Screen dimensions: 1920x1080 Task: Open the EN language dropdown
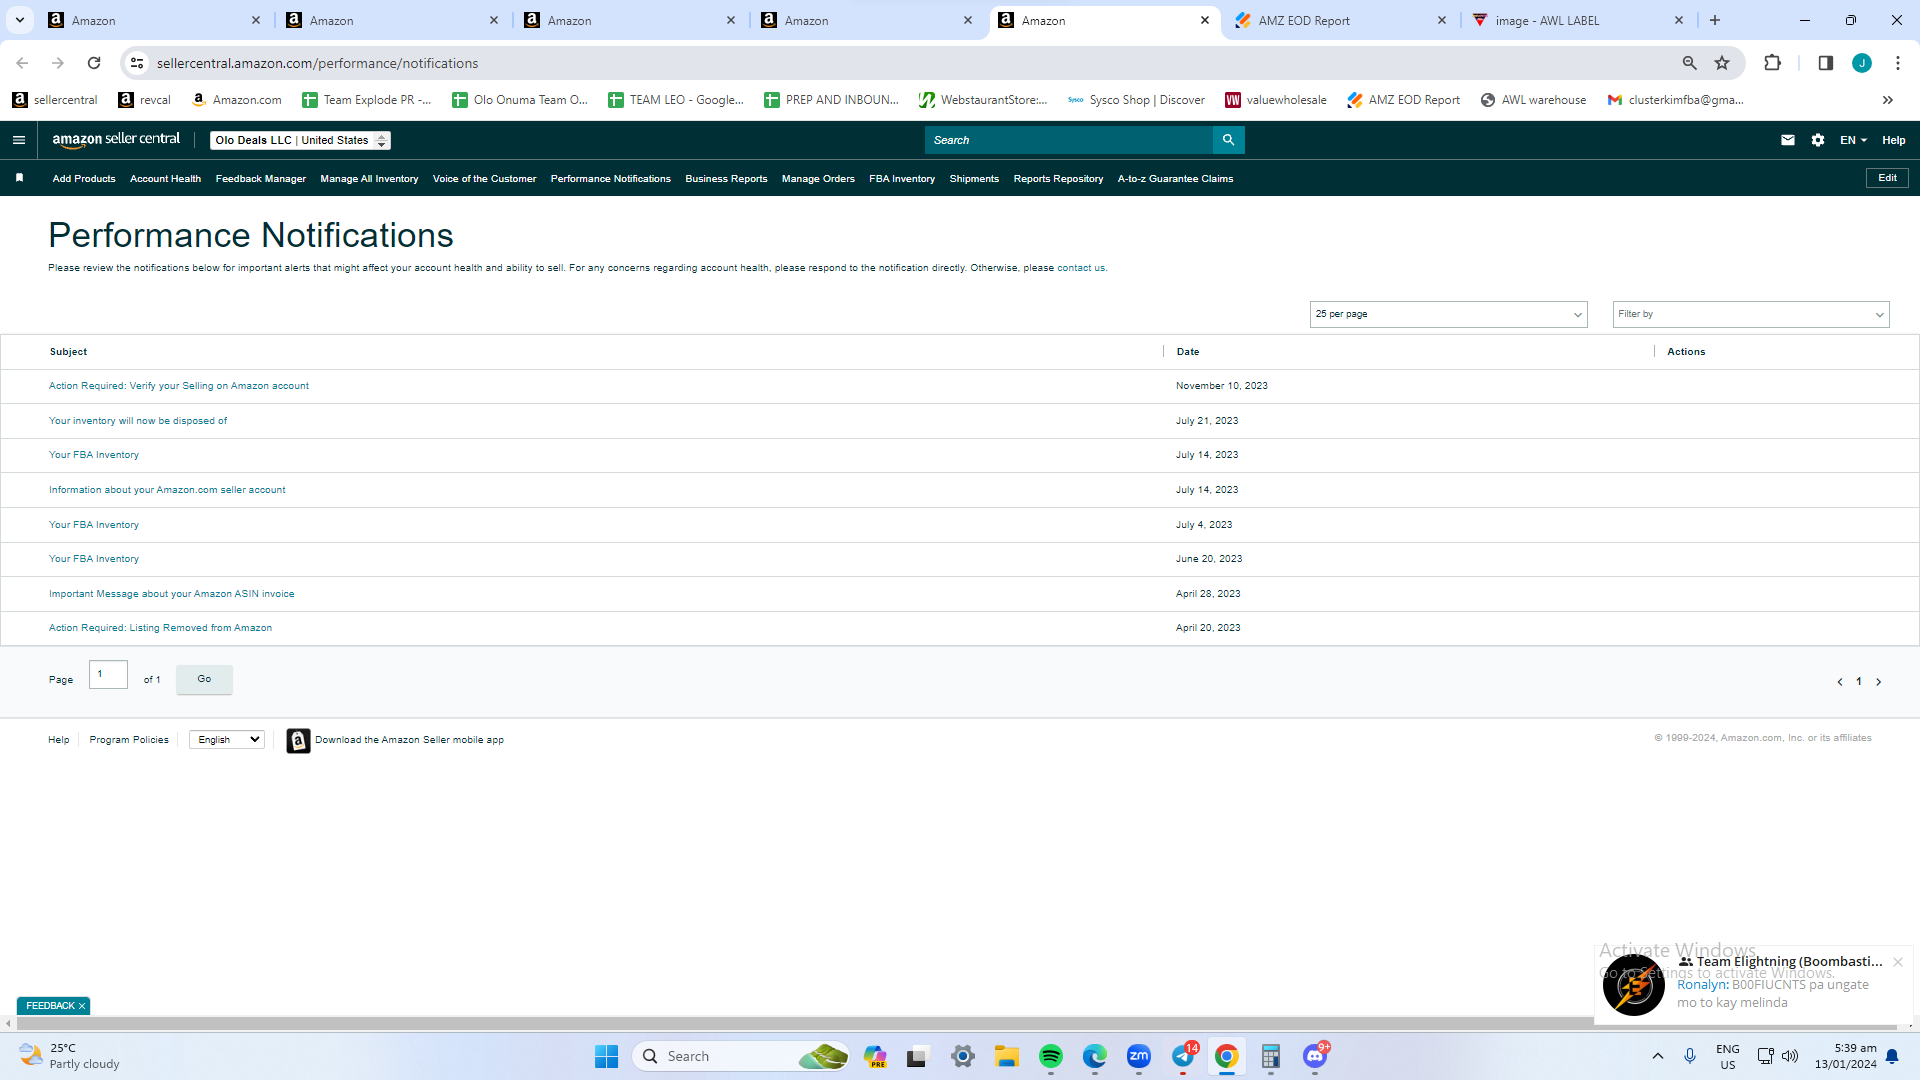pos(1853,140)
